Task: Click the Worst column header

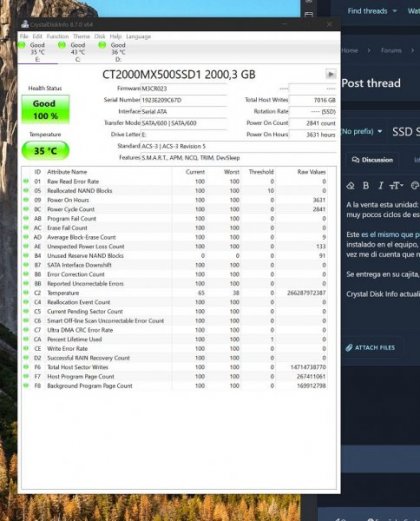Action: 231,172
